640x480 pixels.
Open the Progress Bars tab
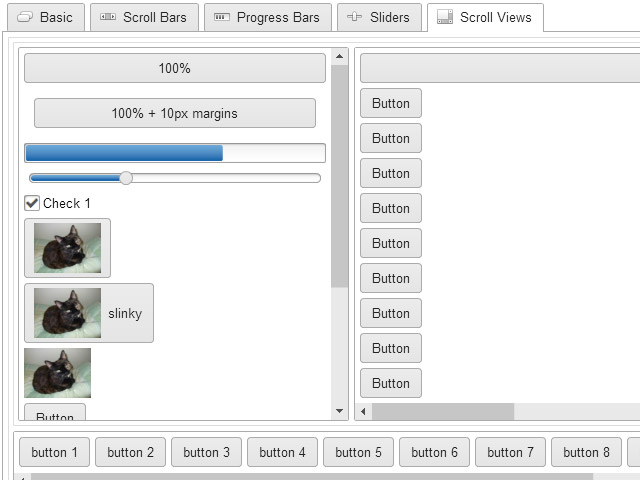(268, 17)
